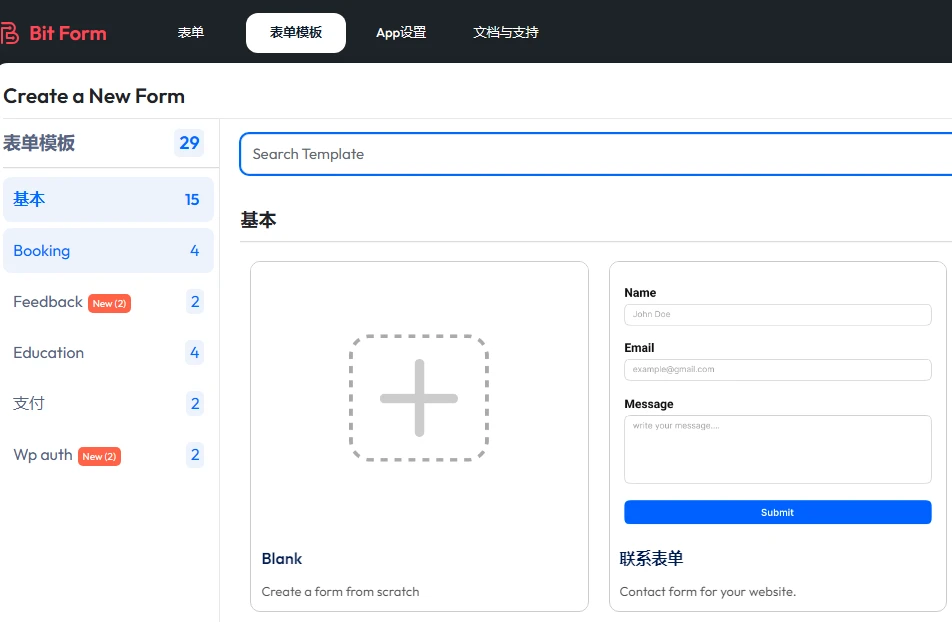Open the Wp auth category
The height and width of the screenshot is (622, 952).
click(42, 455)
